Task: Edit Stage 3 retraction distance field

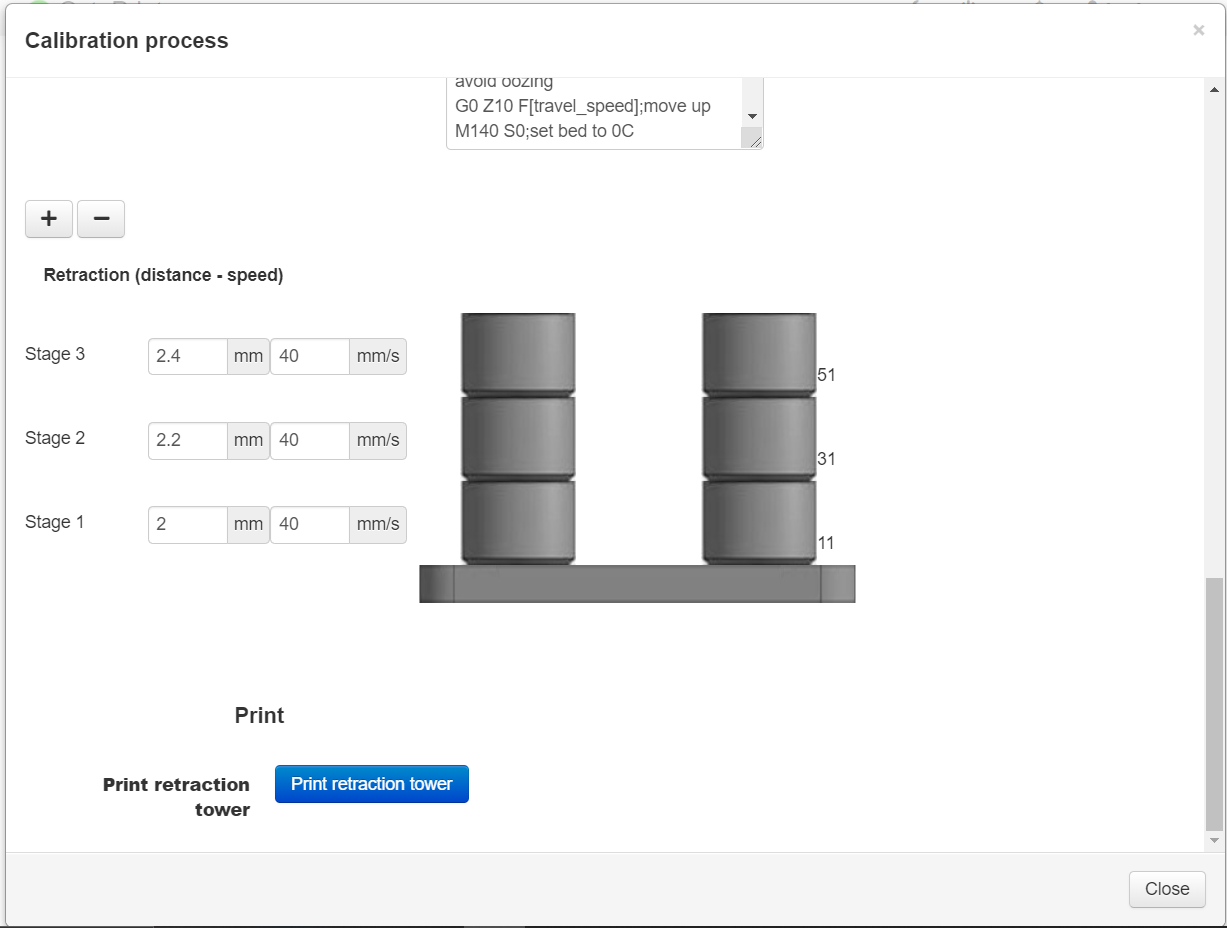Action: pyautogui.click(x=188, y=356)
